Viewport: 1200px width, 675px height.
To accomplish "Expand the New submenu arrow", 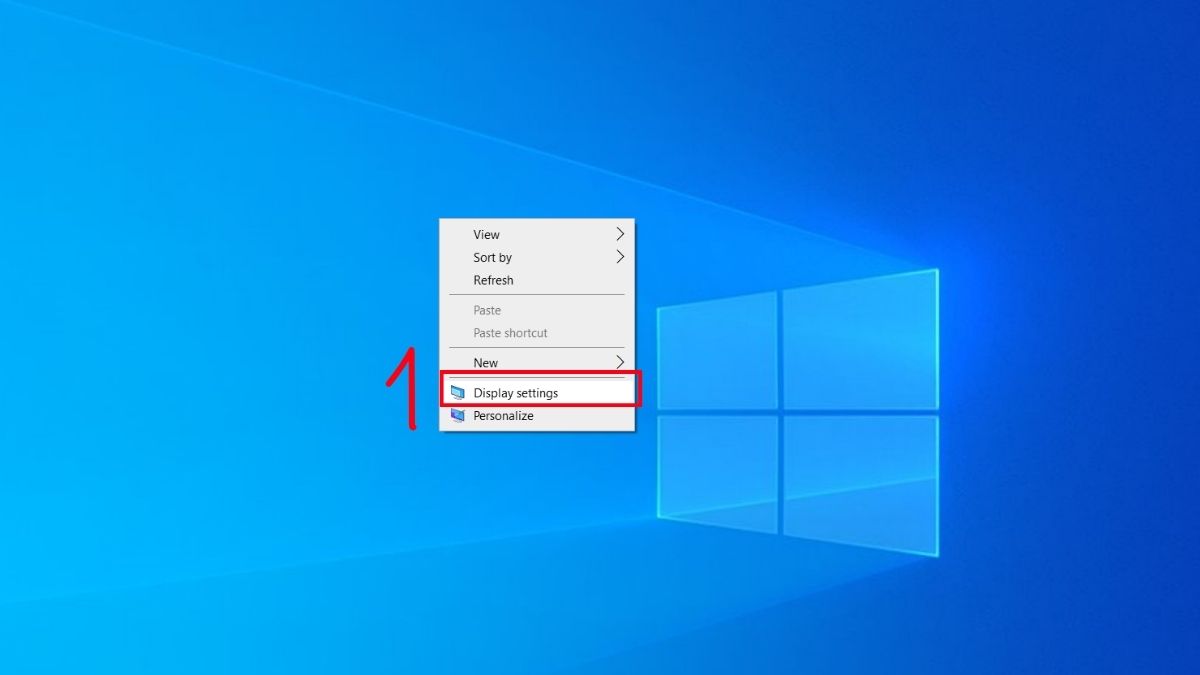I will (x=620, y=362).
